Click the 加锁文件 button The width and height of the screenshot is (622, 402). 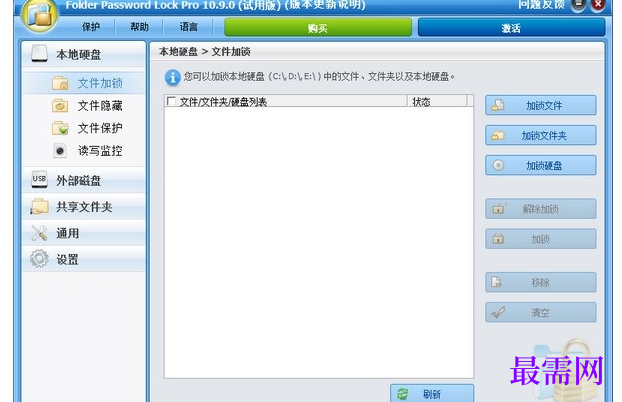point(541,106)
